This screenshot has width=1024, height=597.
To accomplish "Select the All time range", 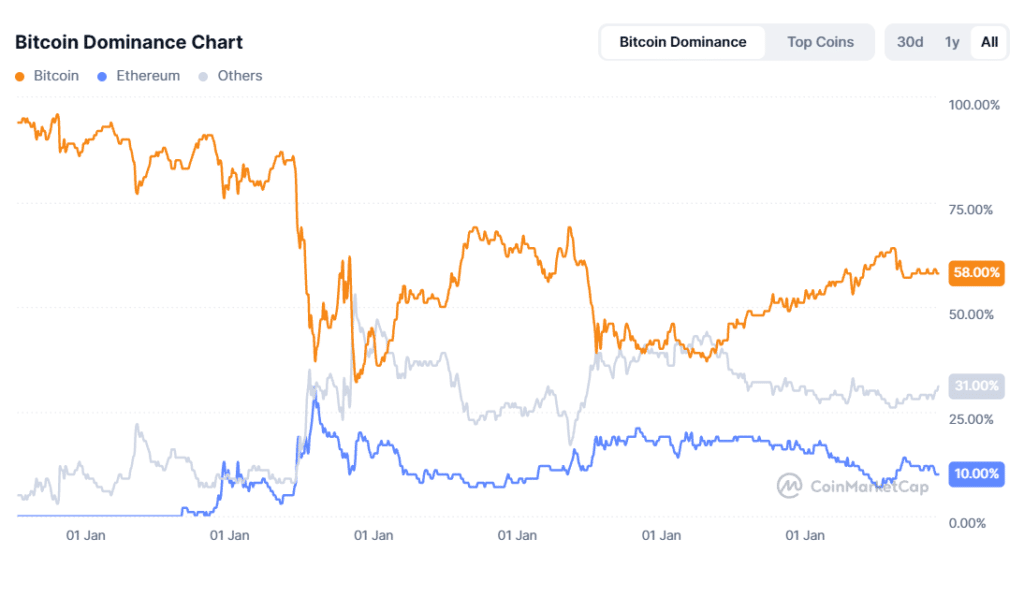I will 989,42.
